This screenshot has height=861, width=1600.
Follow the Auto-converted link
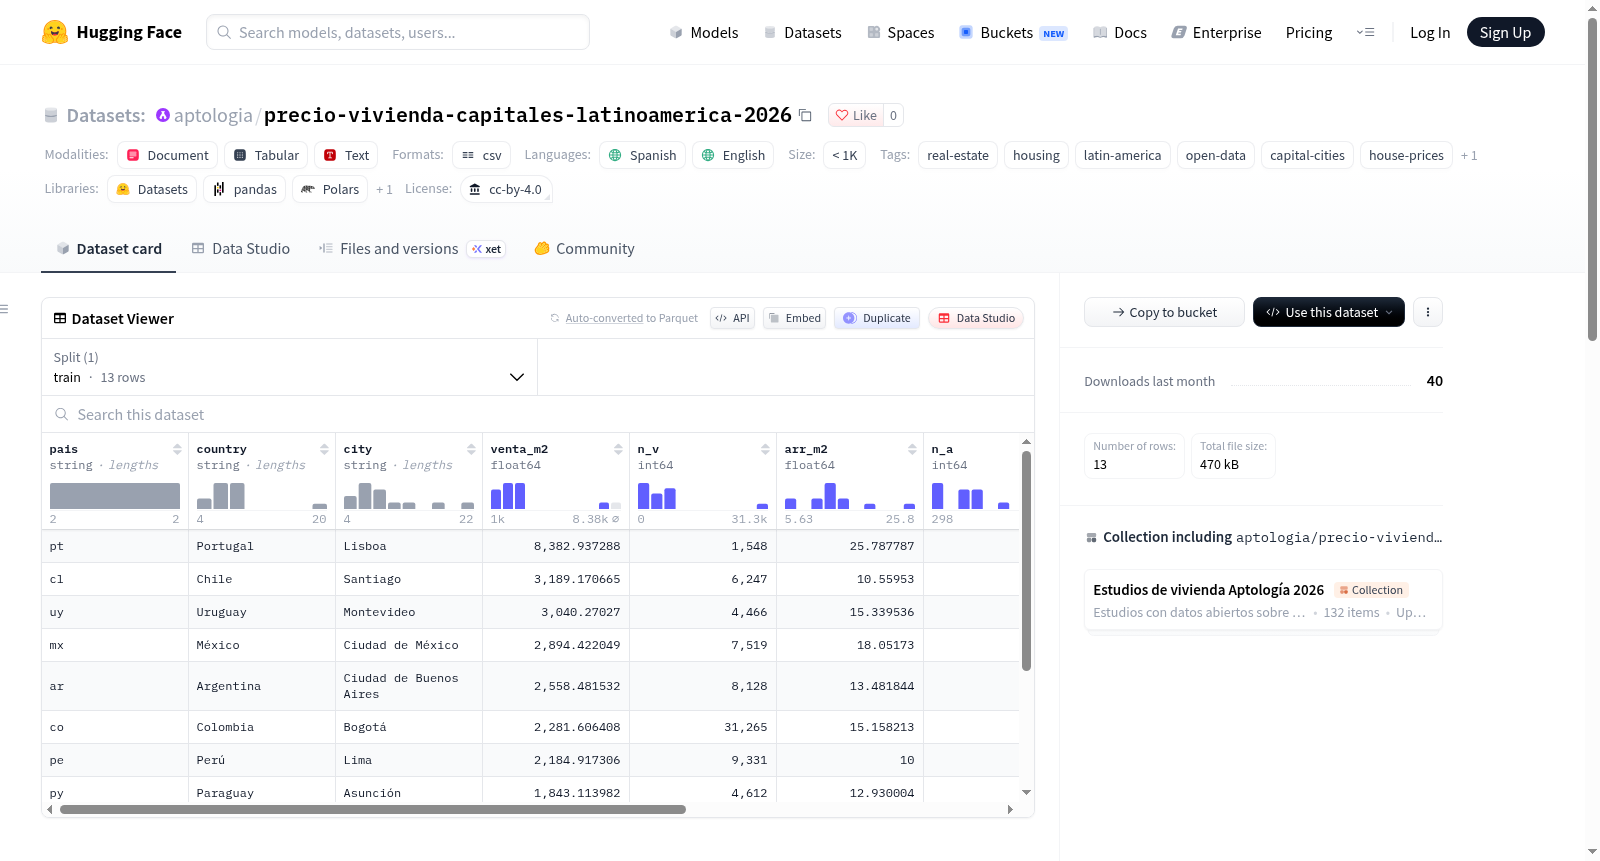(x=604, y=318)
